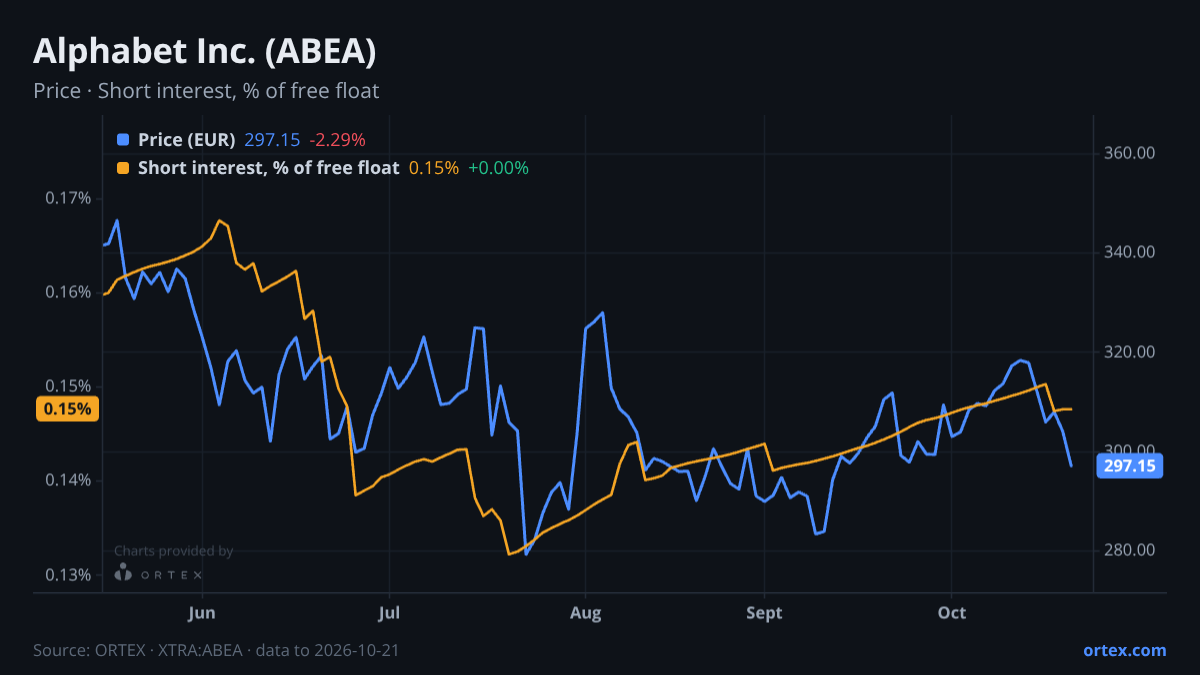Screen dimensions: 1200x675
Task: Click the 340.00 right axis label
Action: coord(1131,252)
